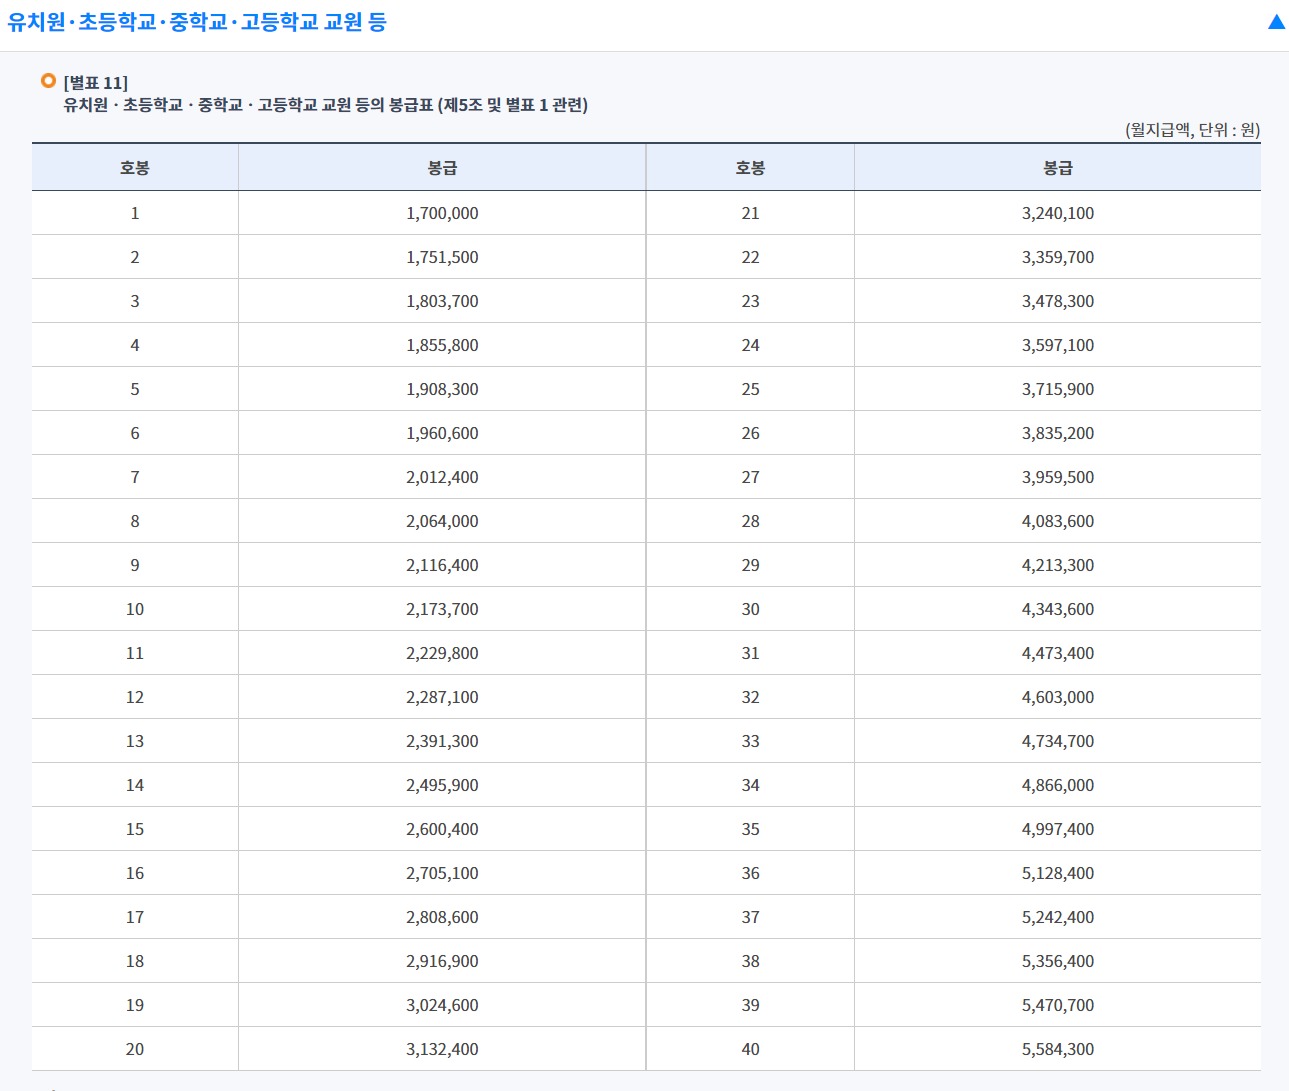Select salary cell 1,908,300
The image size is (1289, 1091).
click(442, 389)
